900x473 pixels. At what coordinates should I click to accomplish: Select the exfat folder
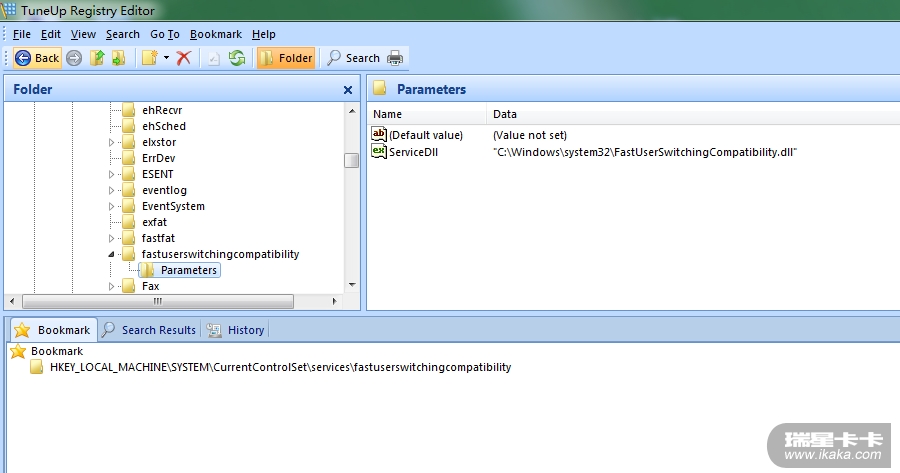[x=154, y=222]
